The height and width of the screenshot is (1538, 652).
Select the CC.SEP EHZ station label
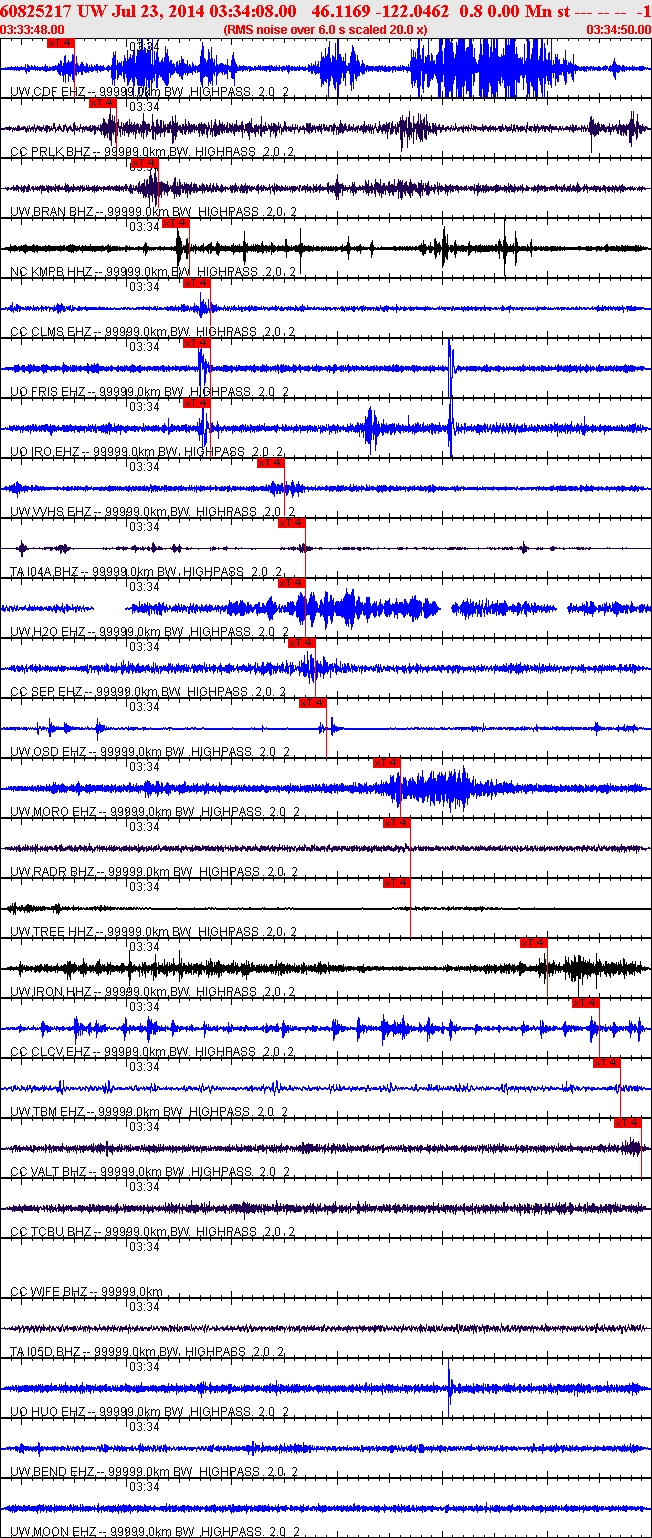46,691
